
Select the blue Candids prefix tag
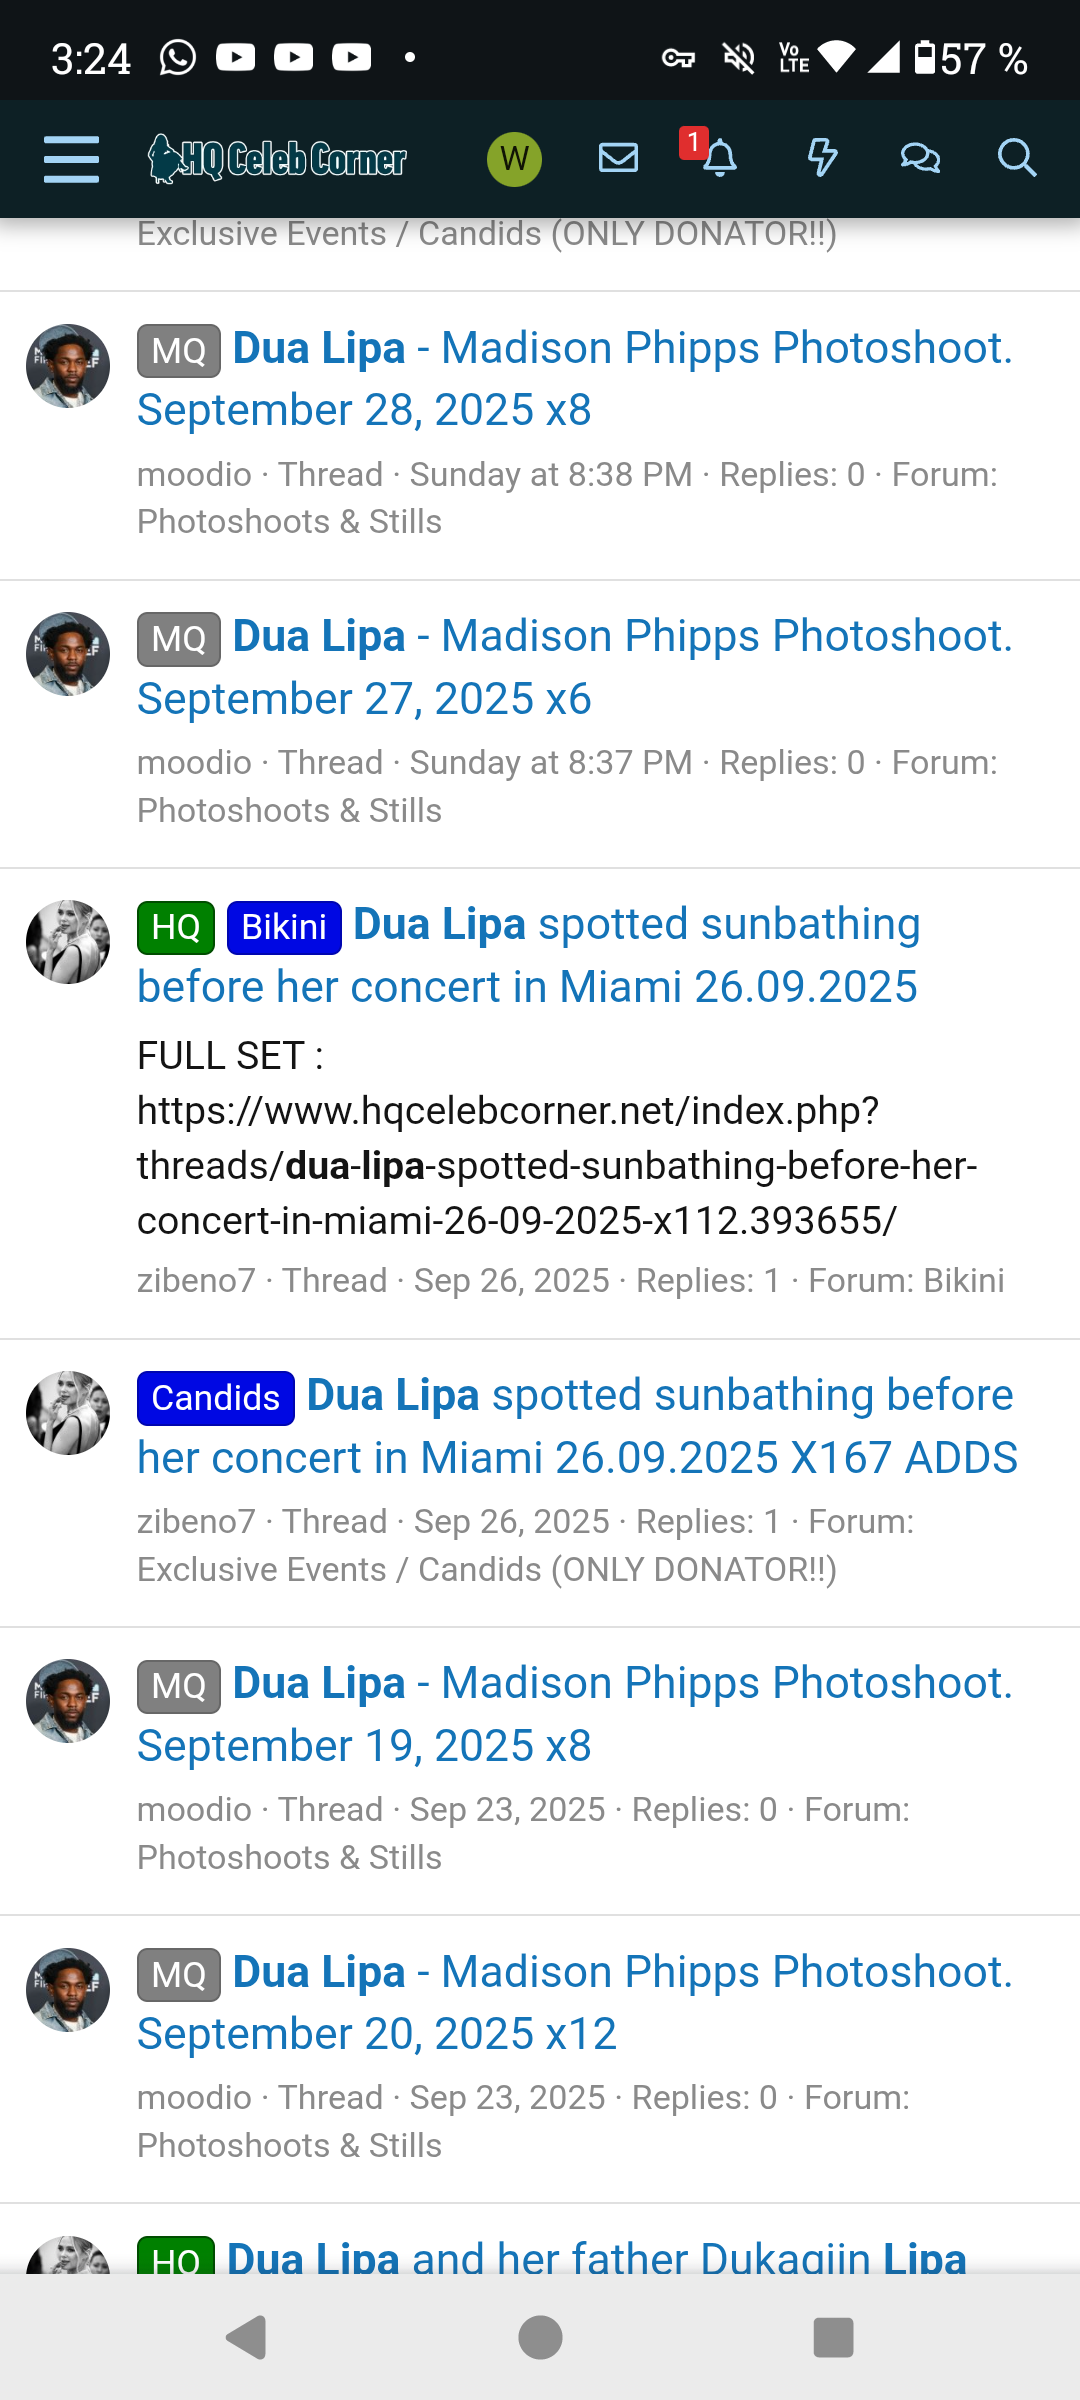(x=216, y=1398)
